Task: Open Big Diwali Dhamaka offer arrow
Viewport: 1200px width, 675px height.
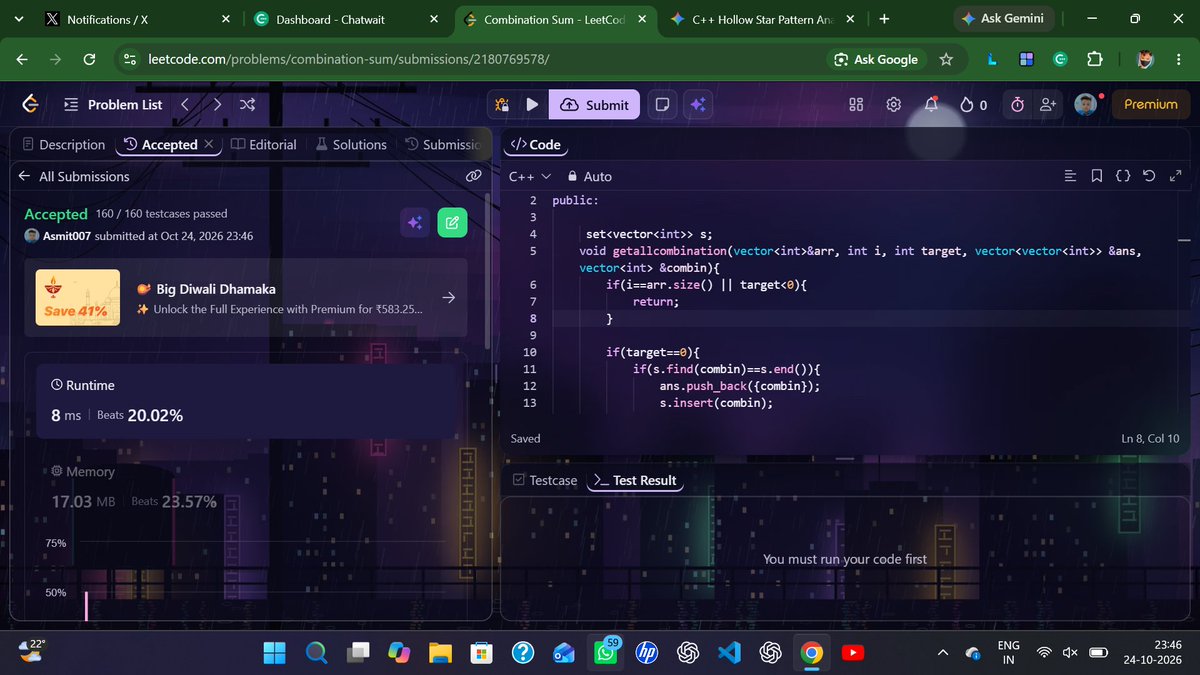Action: coord(449,297)
